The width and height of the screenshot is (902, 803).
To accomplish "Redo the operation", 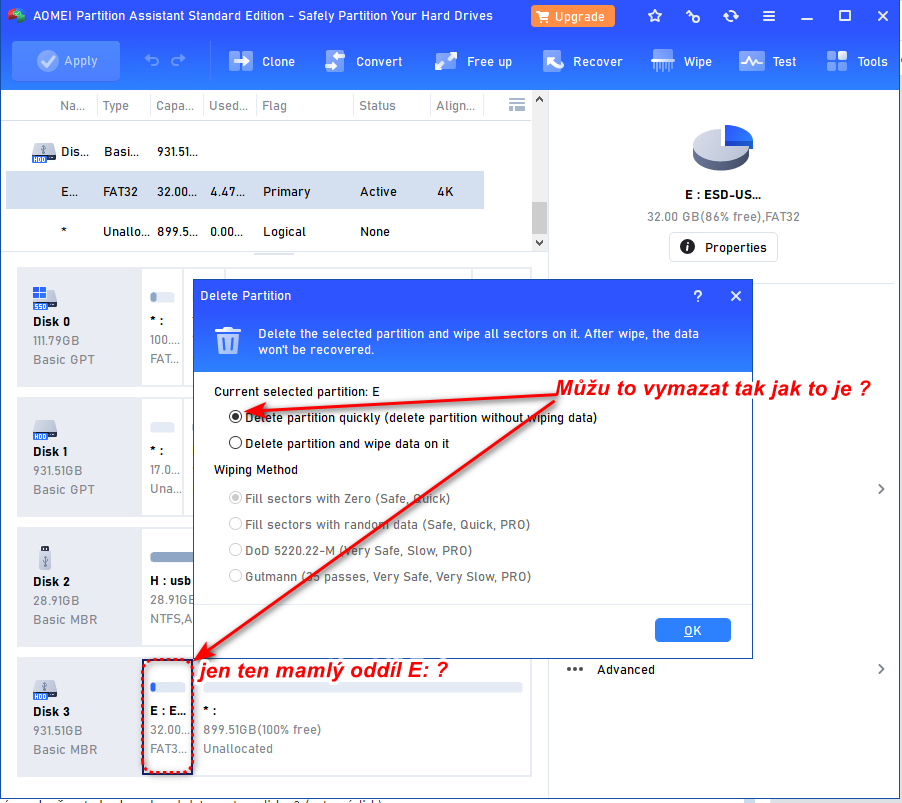I will pos(178,60).
